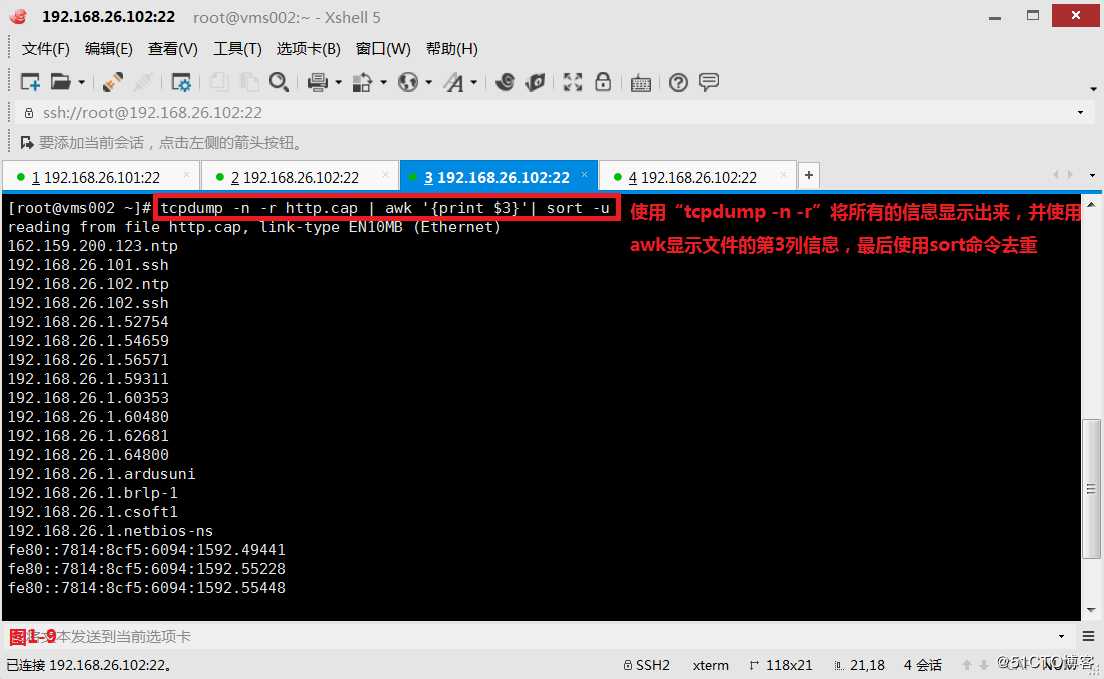Click the Open session folder icon
Viewport: 1104px width, 679px height.
coord(61,82)
